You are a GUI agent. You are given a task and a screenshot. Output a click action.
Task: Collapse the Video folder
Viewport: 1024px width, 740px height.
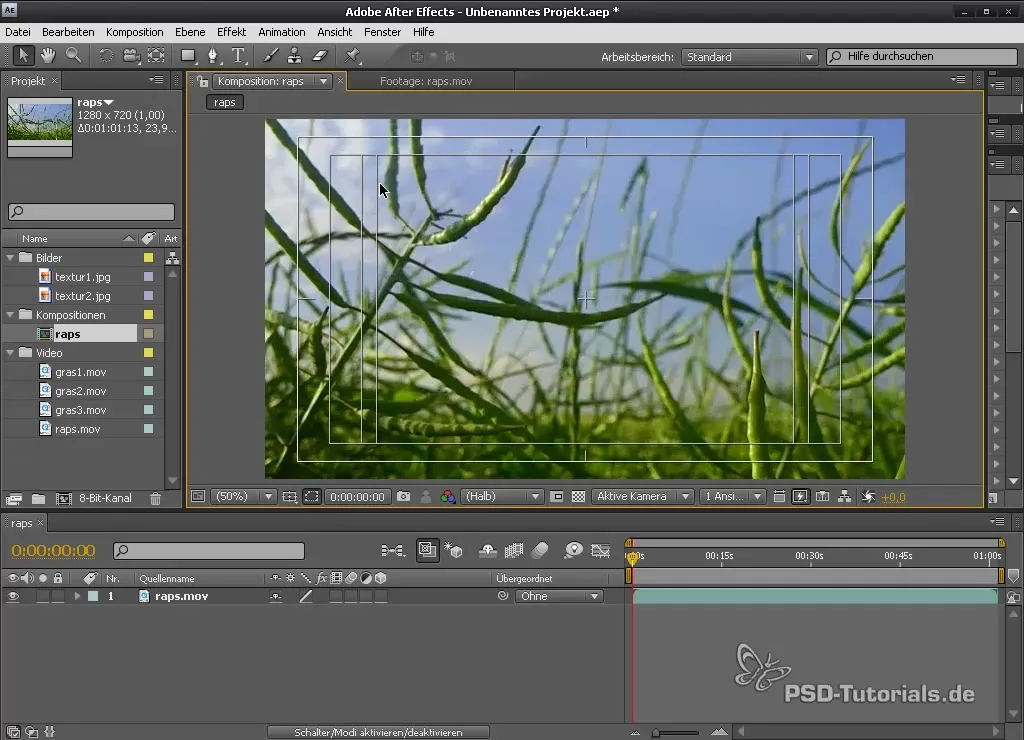pyautogui.click(x=10, y=353)
